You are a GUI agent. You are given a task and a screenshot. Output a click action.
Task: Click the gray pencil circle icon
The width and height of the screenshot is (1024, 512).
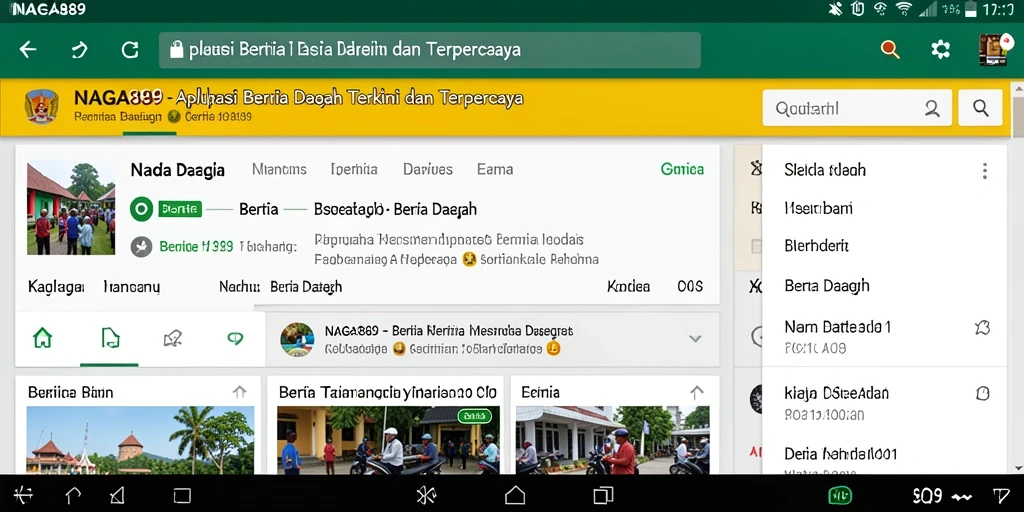[x=141, y=247]
